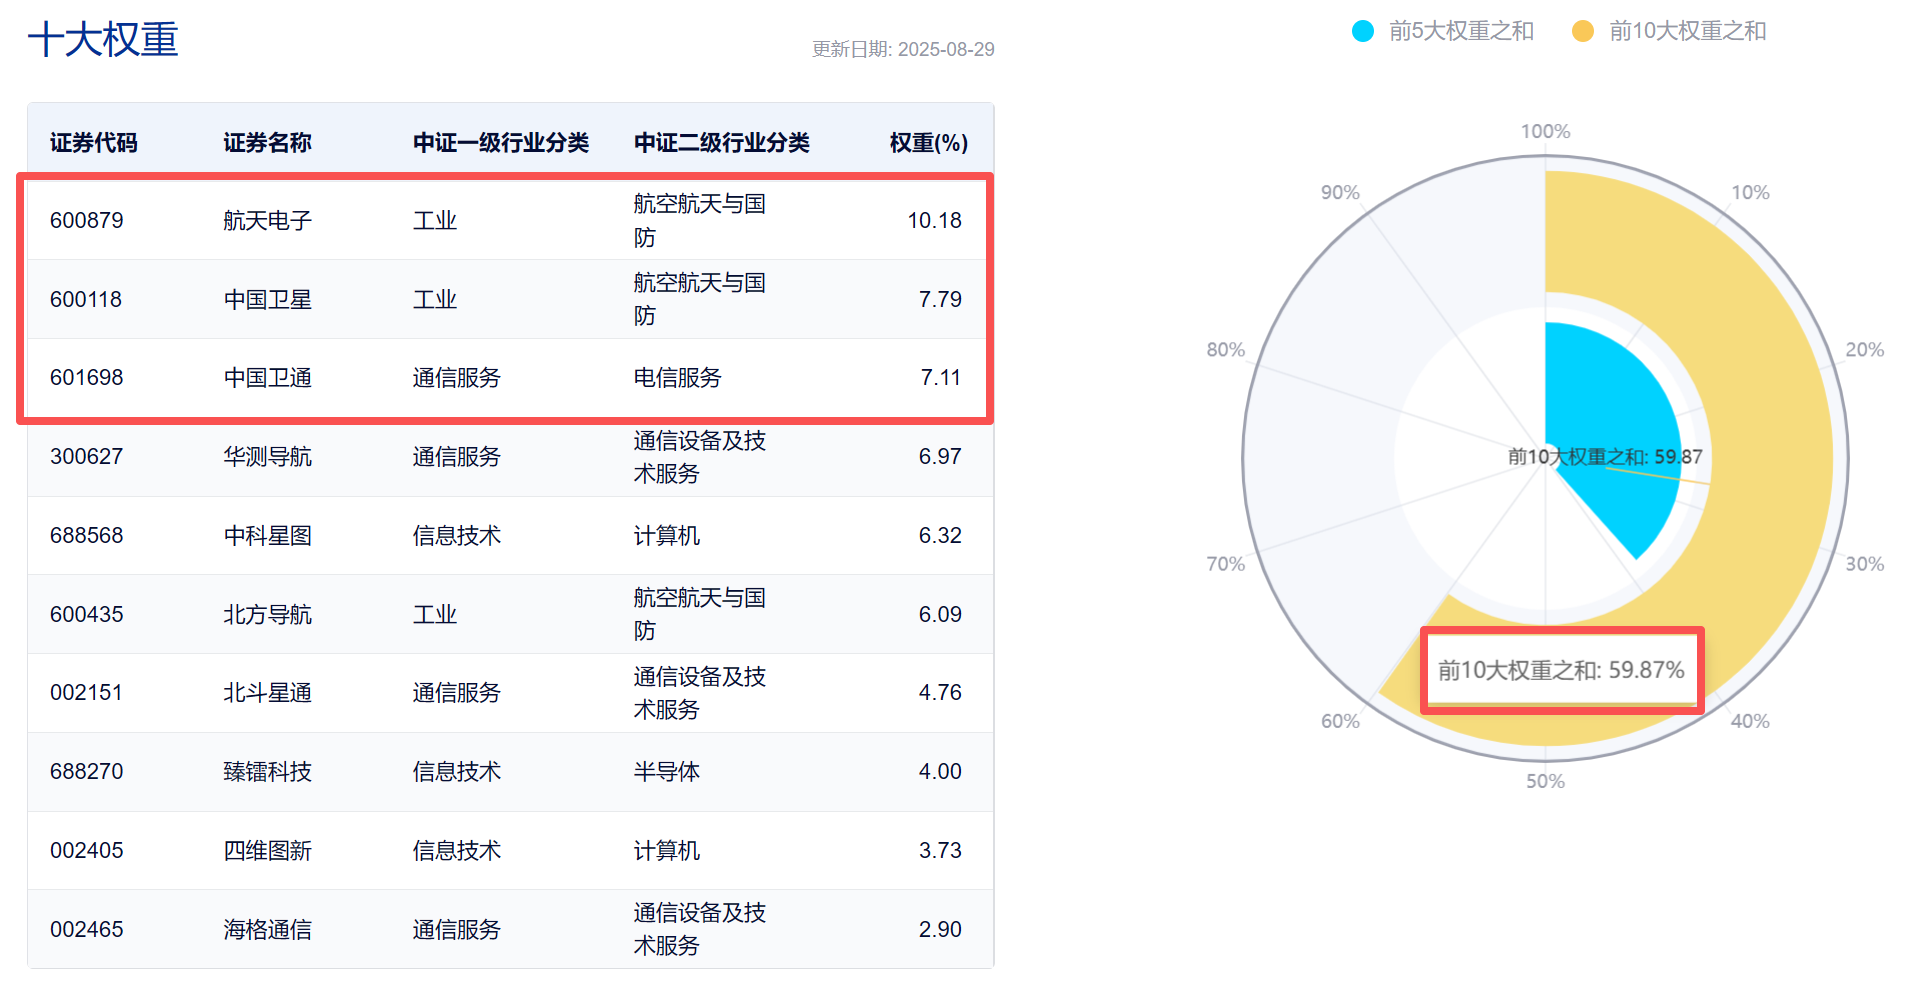
Task: Select stock code 002465
Action: point(87,929)
